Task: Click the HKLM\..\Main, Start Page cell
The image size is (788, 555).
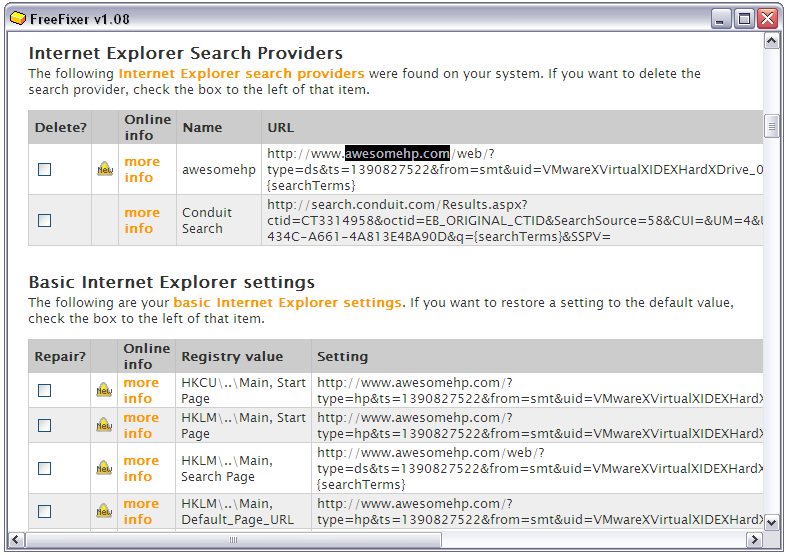Action: point(243,425)
